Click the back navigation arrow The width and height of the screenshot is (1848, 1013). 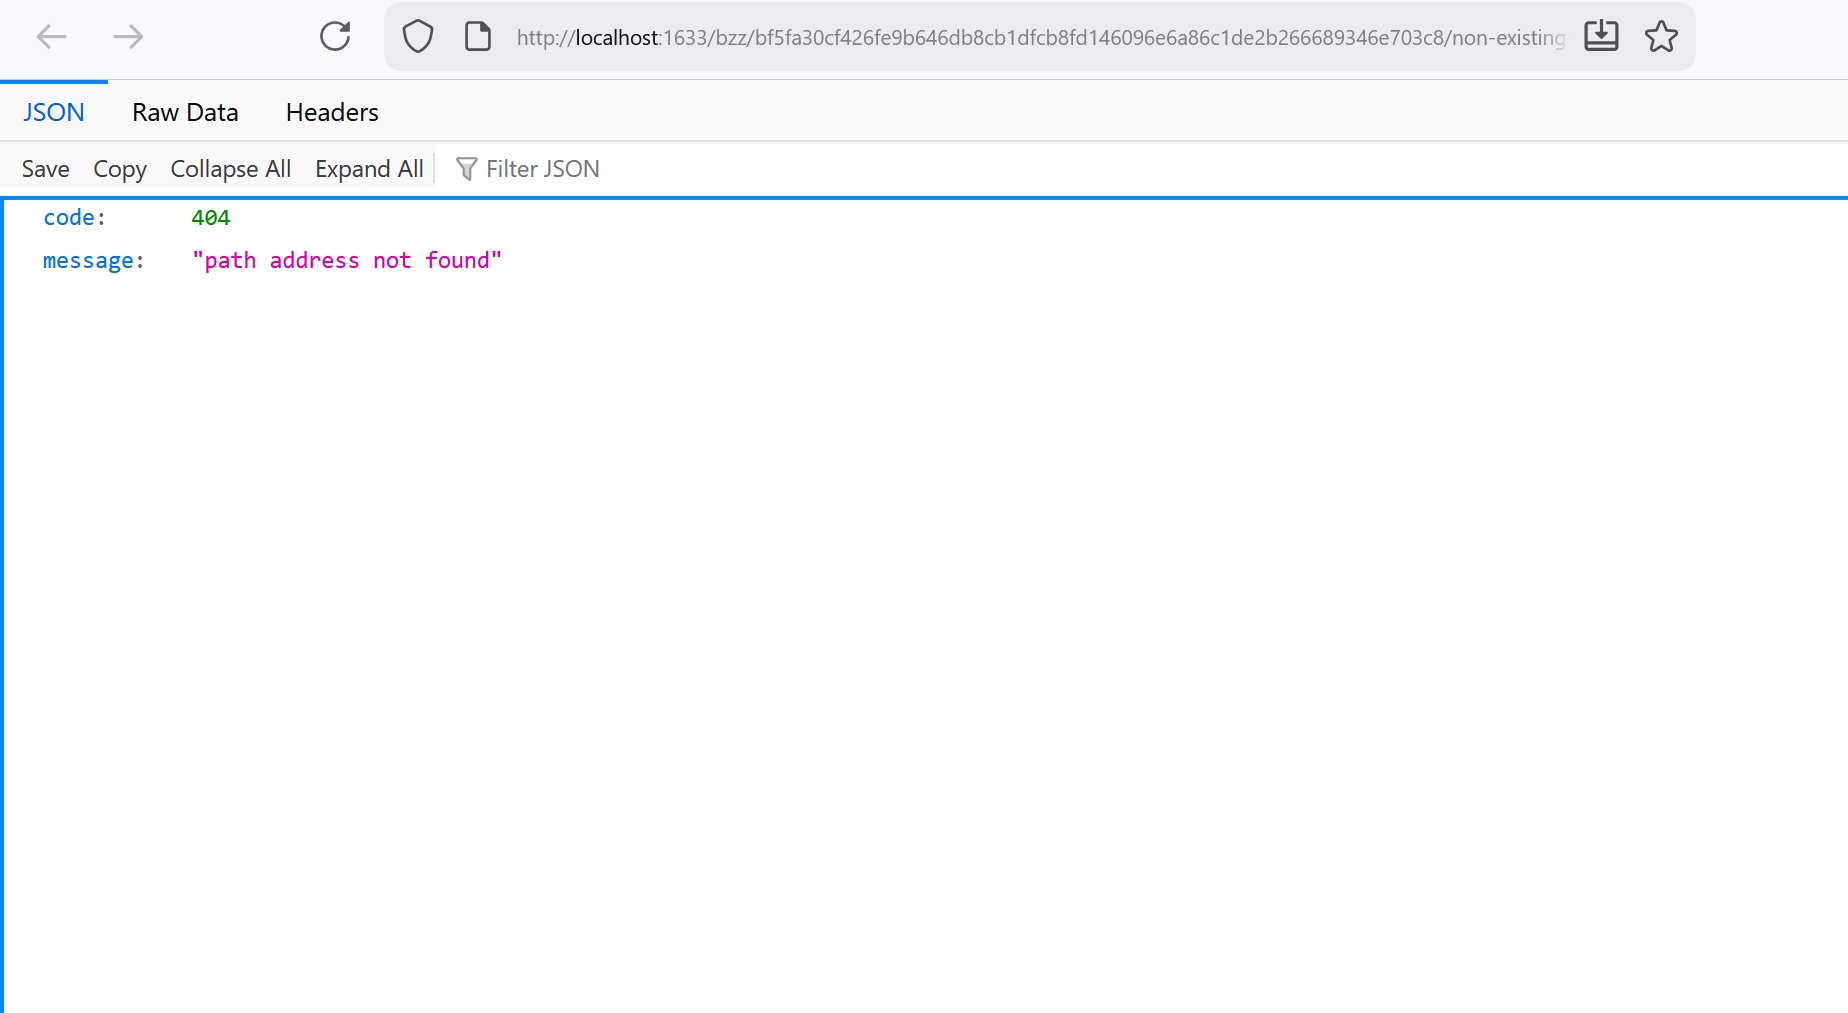pyautogui.click(x=51, y=36)
